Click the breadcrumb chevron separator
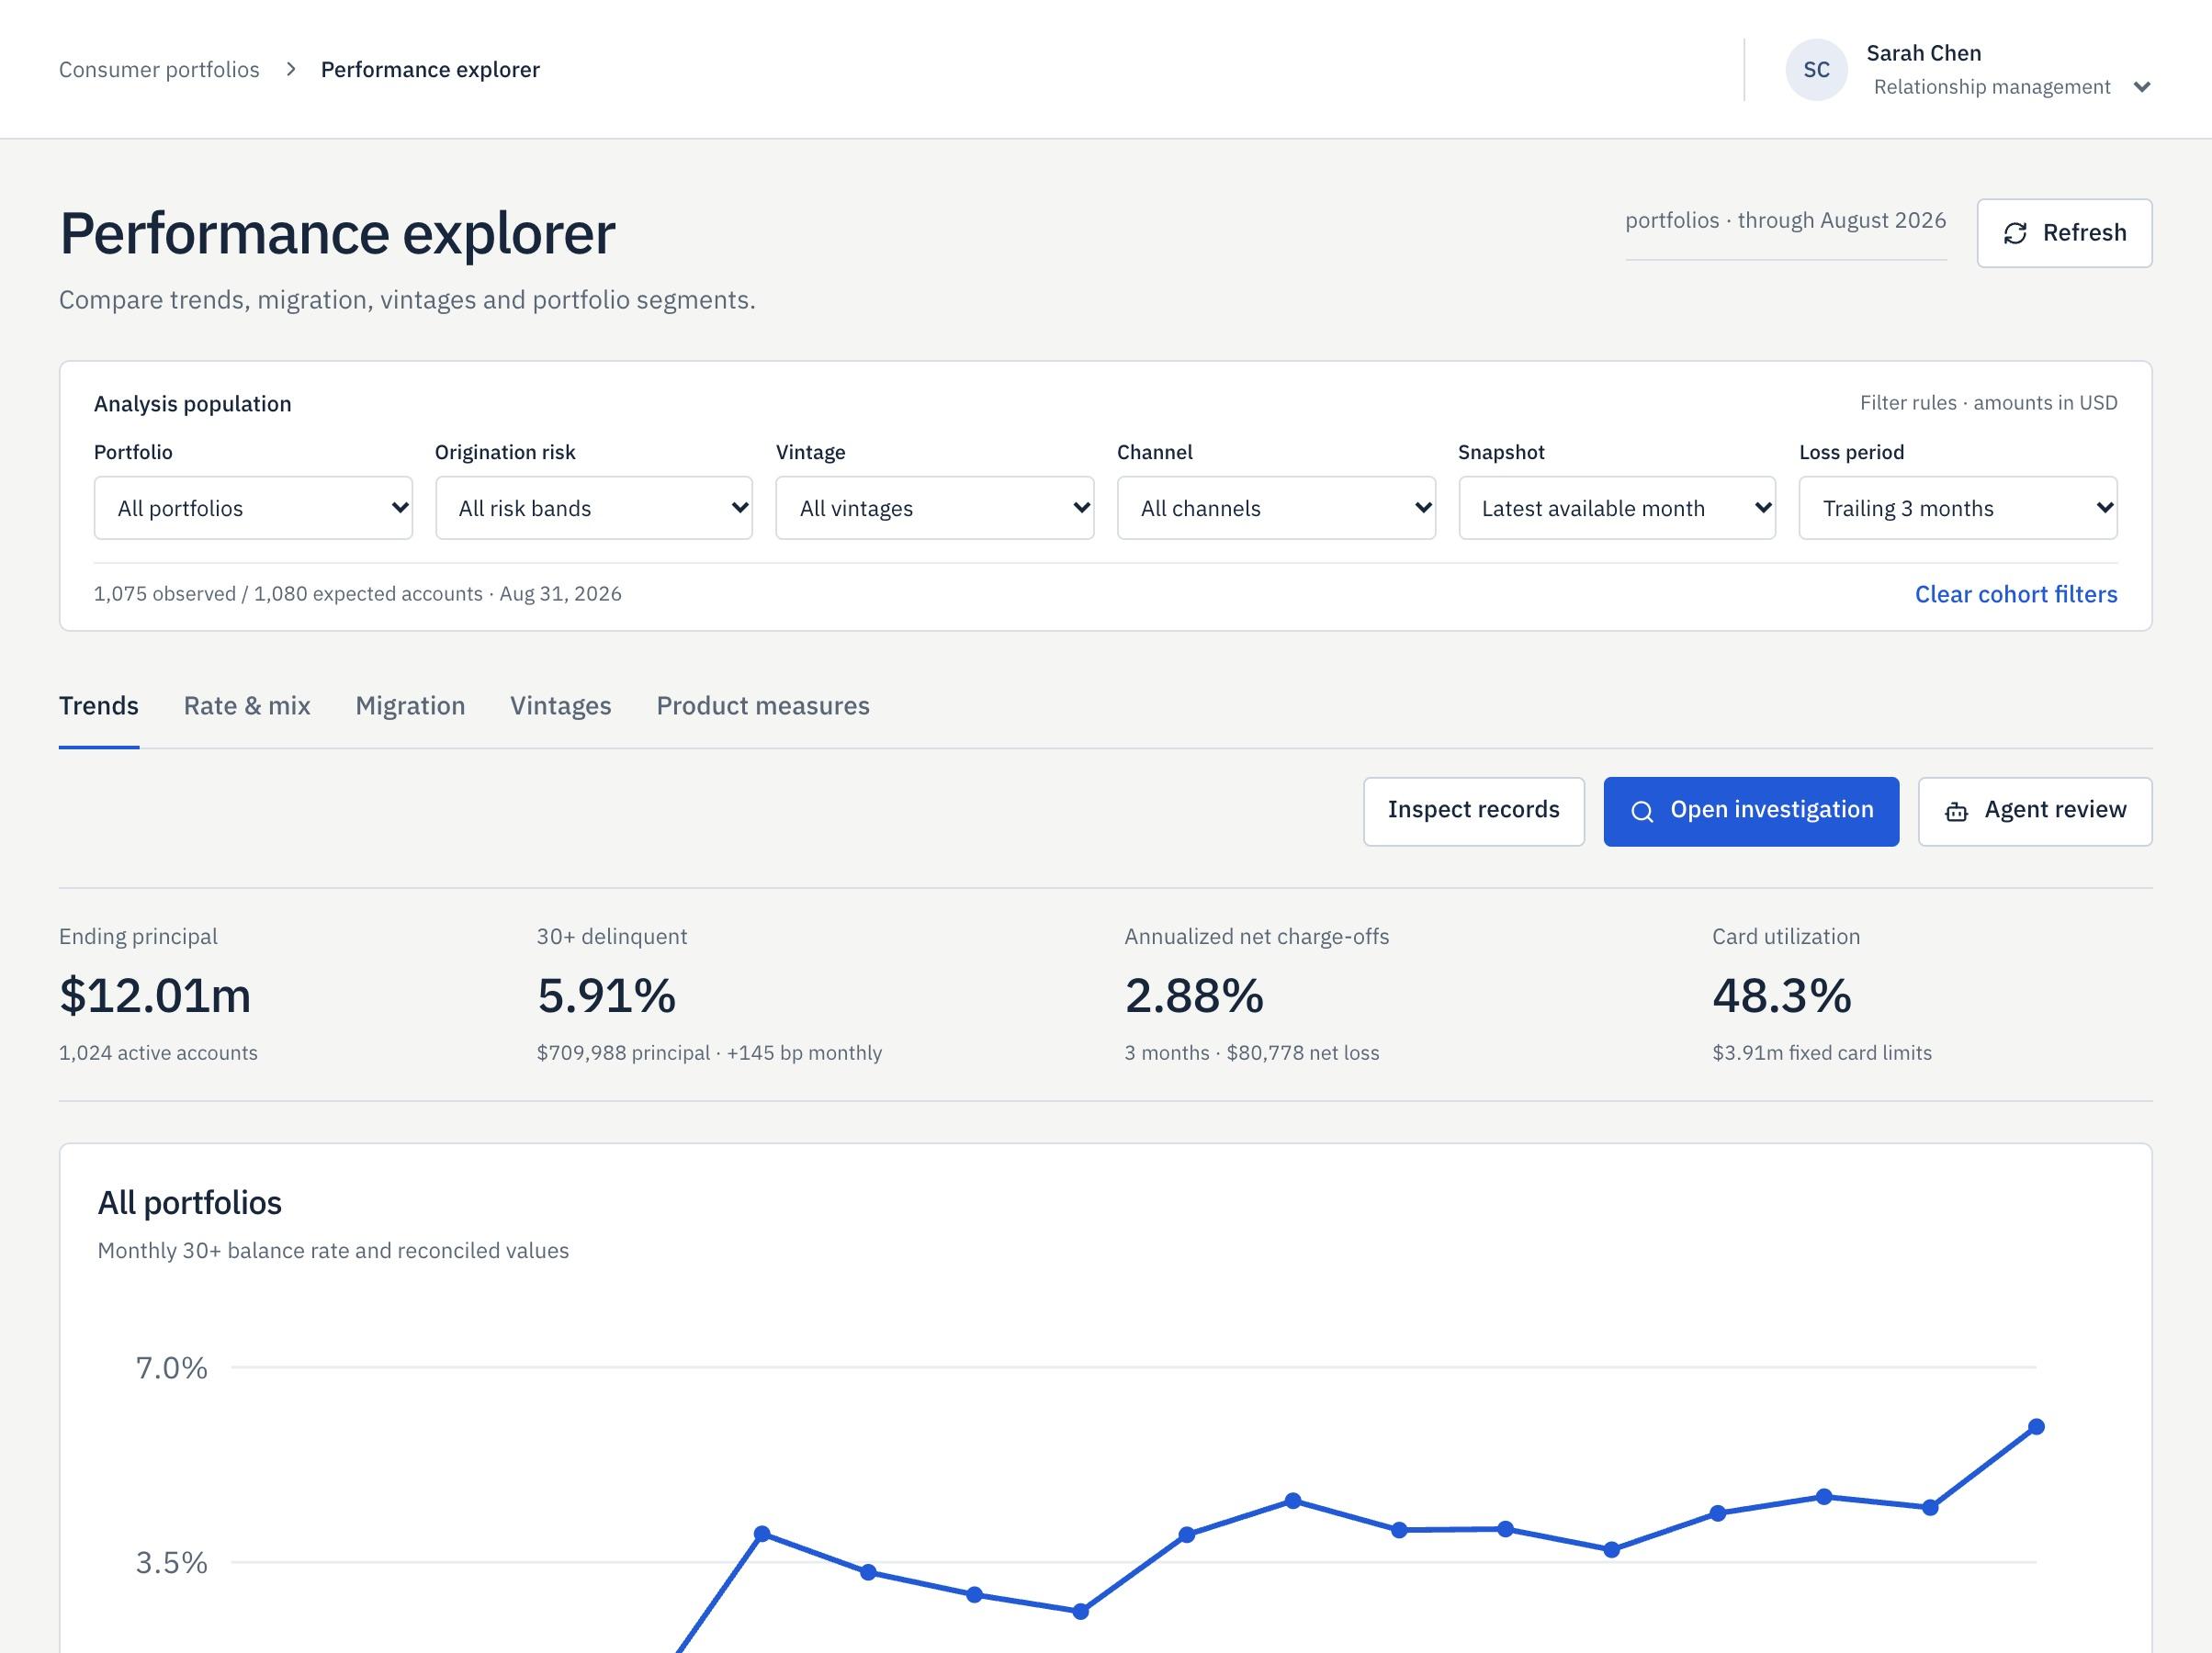Image resolution: width=2212 pixels, height=1653 pixels. (291, 69)
